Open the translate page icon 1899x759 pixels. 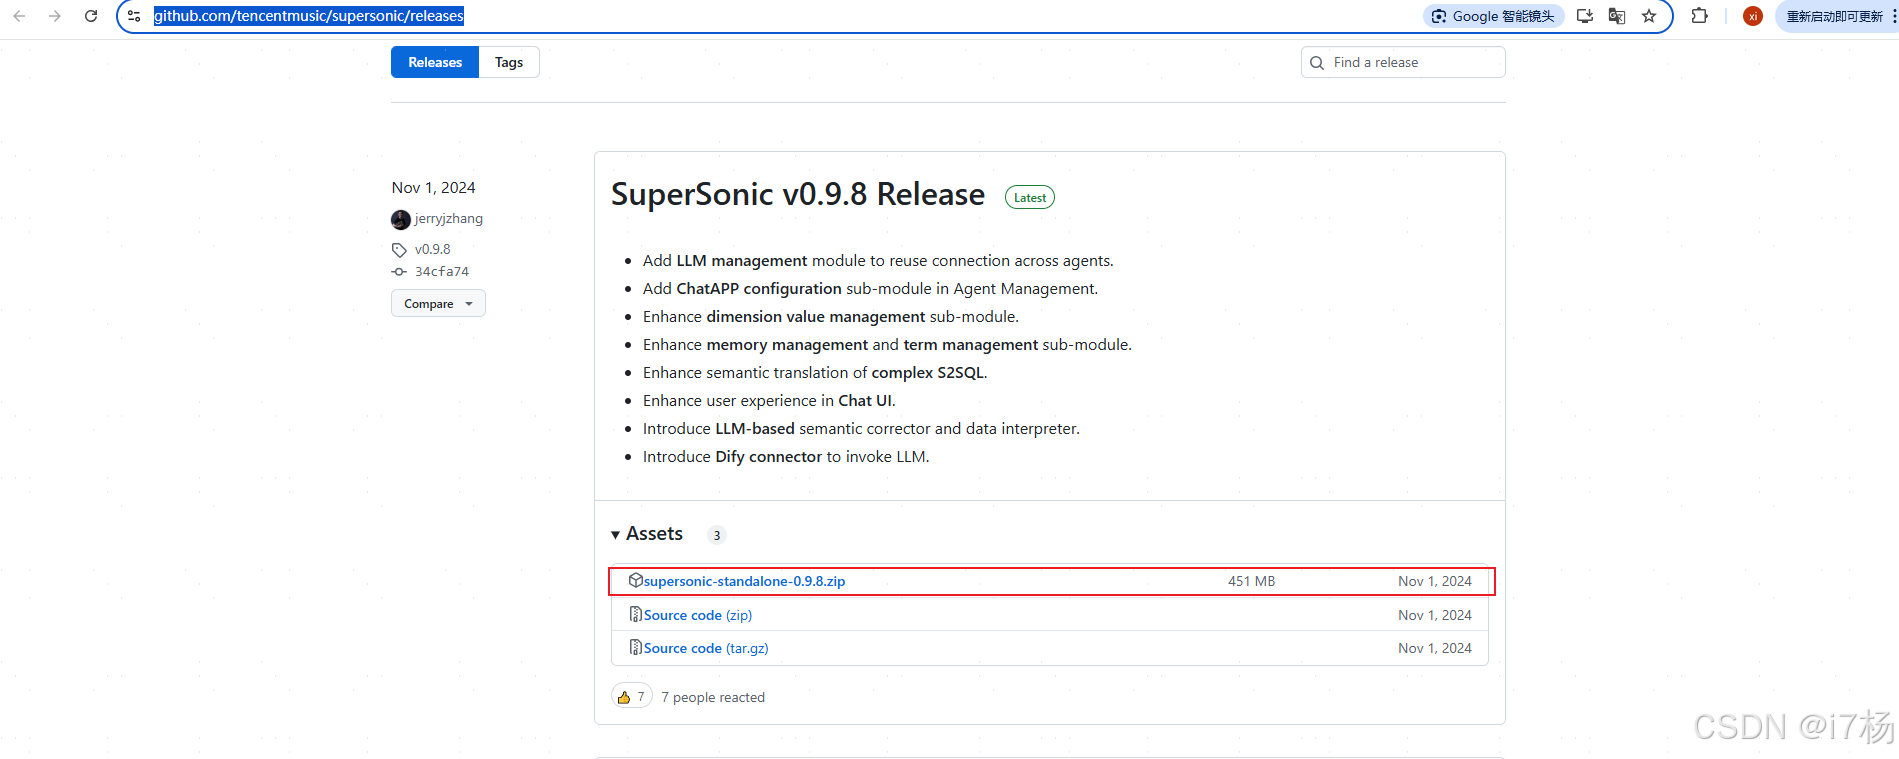point(1617,16)
